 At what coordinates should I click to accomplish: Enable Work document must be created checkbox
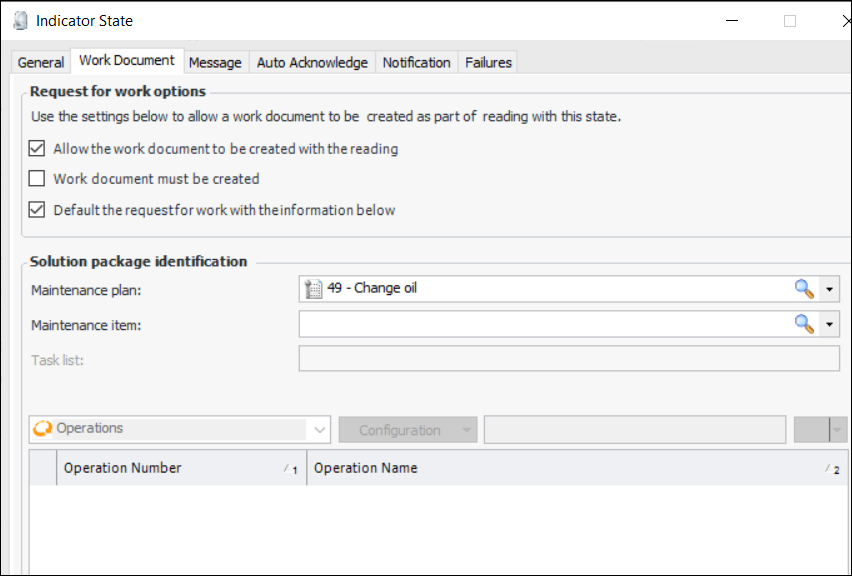37,179
